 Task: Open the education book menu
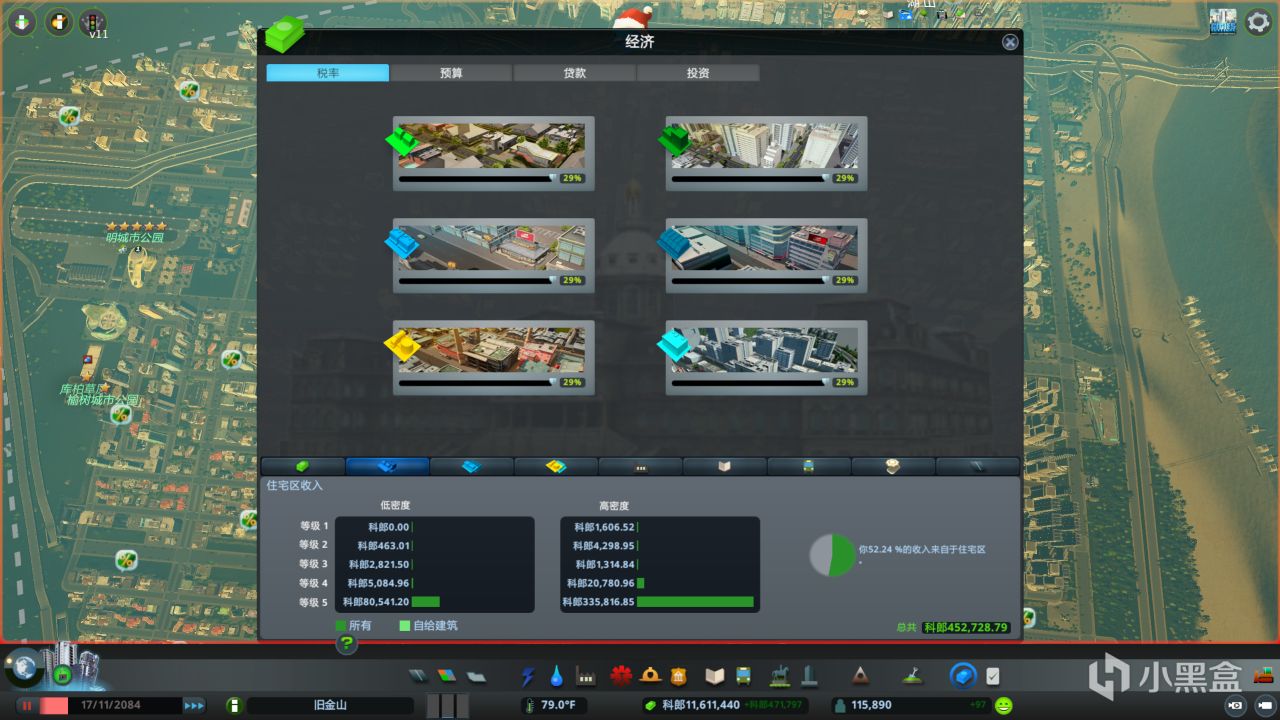click(x=714, y=677)
